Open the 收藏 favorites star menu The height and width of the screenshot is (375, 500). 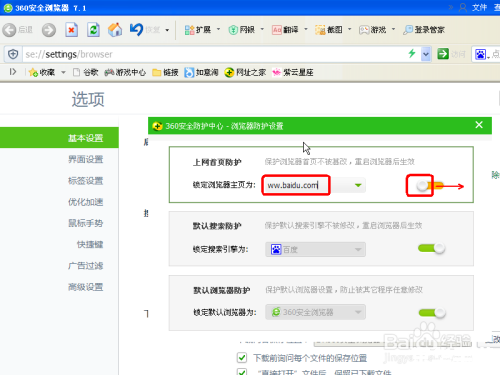click(x=42, y=72)
